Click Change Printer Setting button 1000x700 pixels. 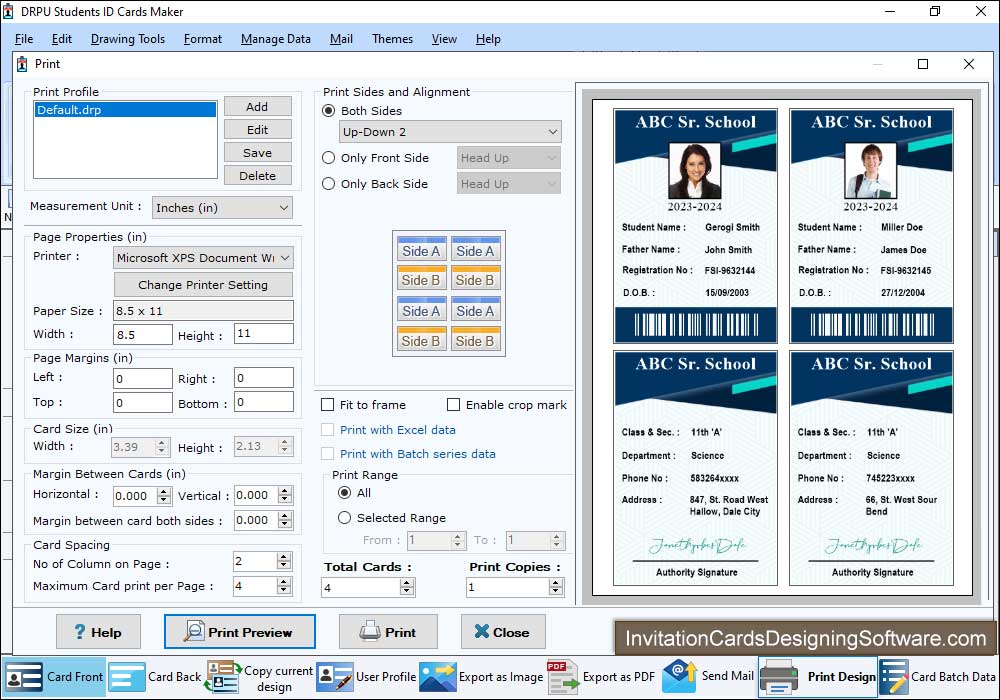point(203,285)
